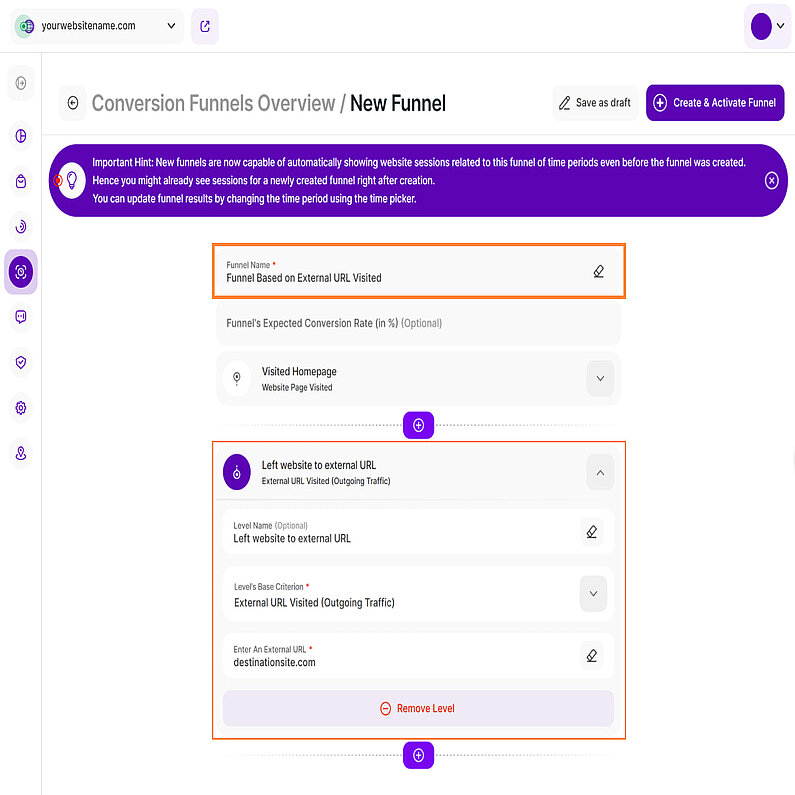
Task: Open the settings gear in sidebar
Action: tap(21, 408)
